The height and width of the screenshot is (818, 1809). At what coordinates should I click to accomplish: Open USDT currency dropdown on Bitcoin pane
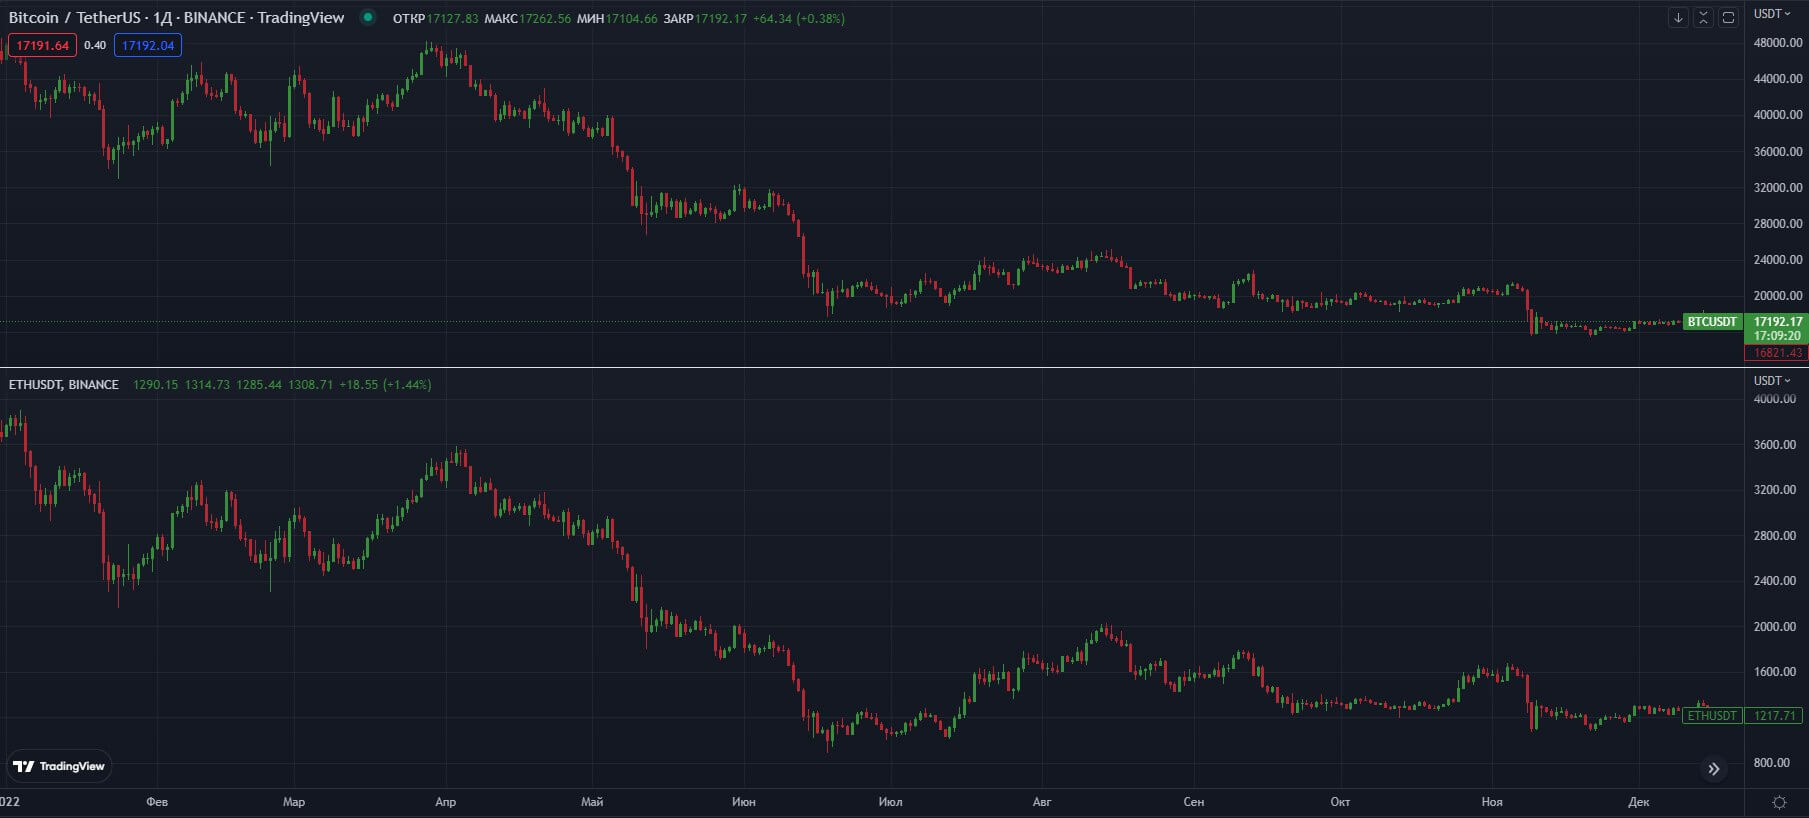pos(1772,14)
